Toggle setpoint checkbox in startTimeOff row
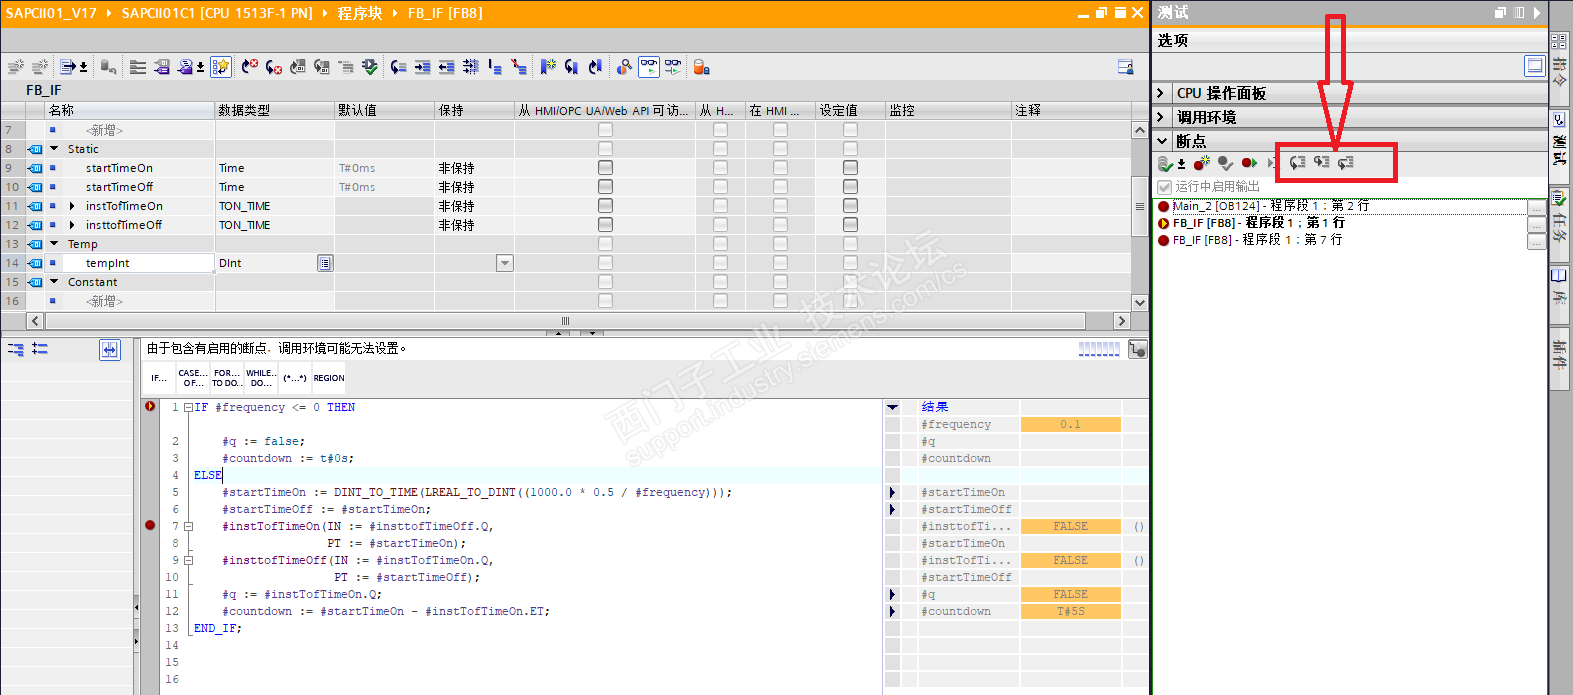Viewport: 1573px width, 695px height. (x=850, y=187)
